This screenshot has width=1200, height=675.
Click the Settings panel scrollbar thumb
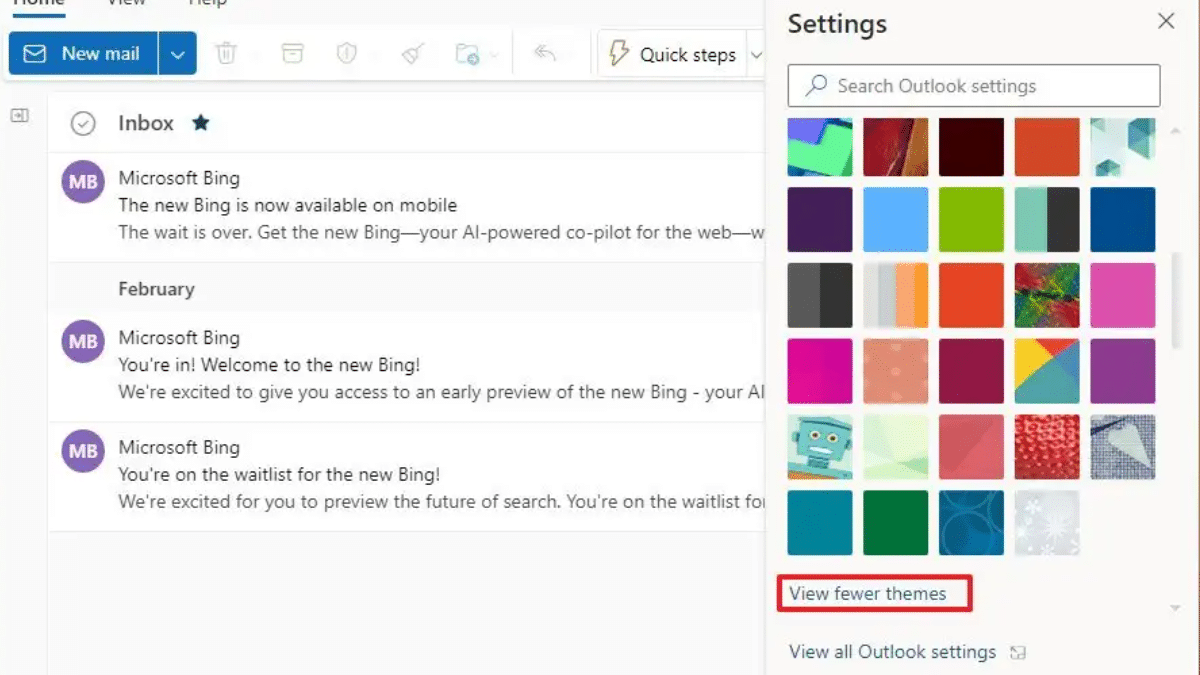click(1176, 299)
